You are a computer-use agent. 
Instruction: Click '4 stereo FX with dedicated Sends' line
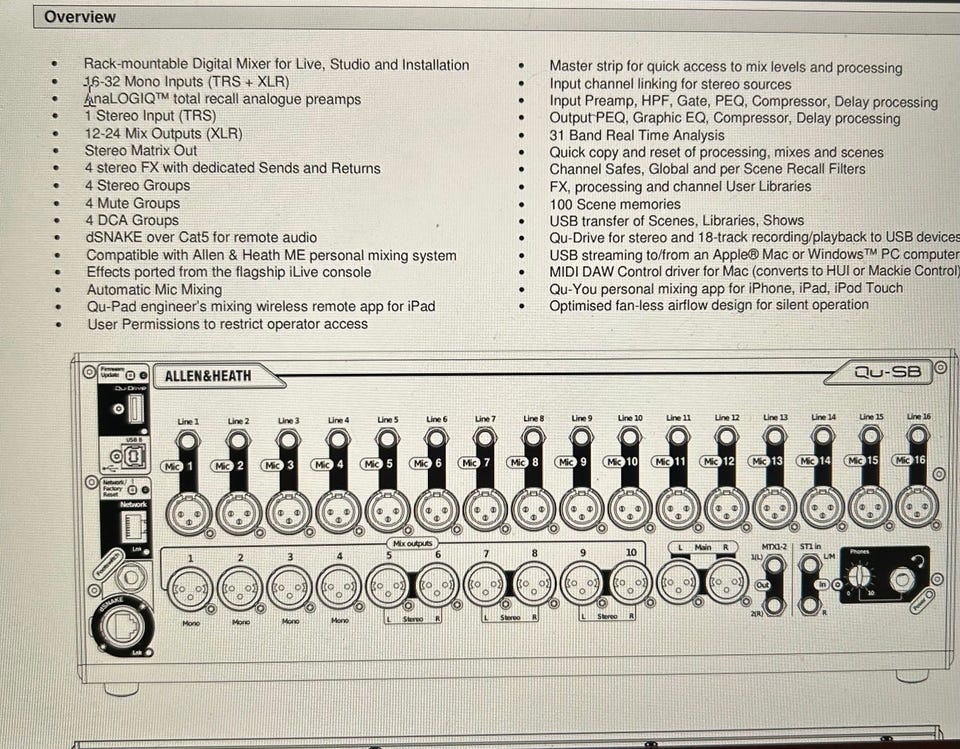[233, 168]
